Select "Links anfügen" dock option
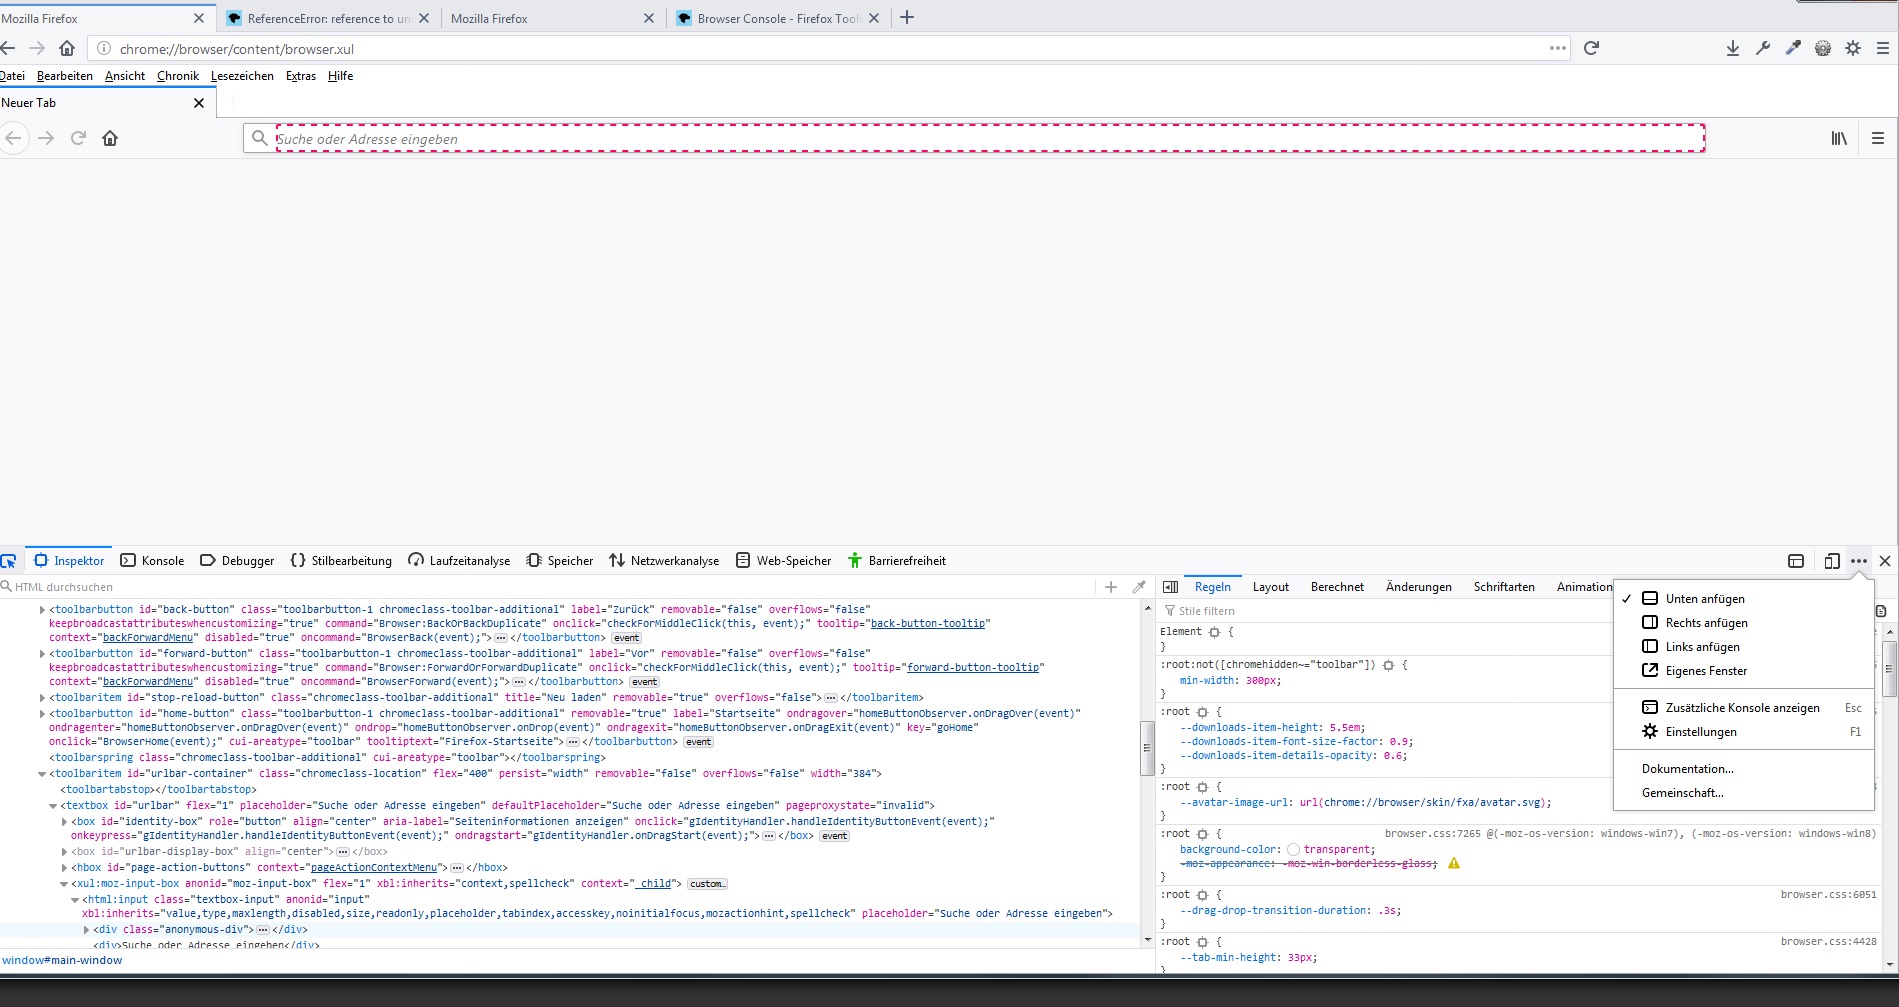Image resolution: width=1899 pixels, height=1007 pixels. pyautogui.click(x=1702, y=647)
